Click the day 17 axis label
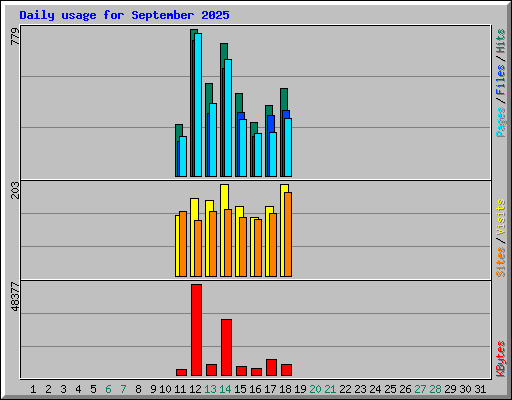Screen dimensions: 512x400 pos(270,389)
